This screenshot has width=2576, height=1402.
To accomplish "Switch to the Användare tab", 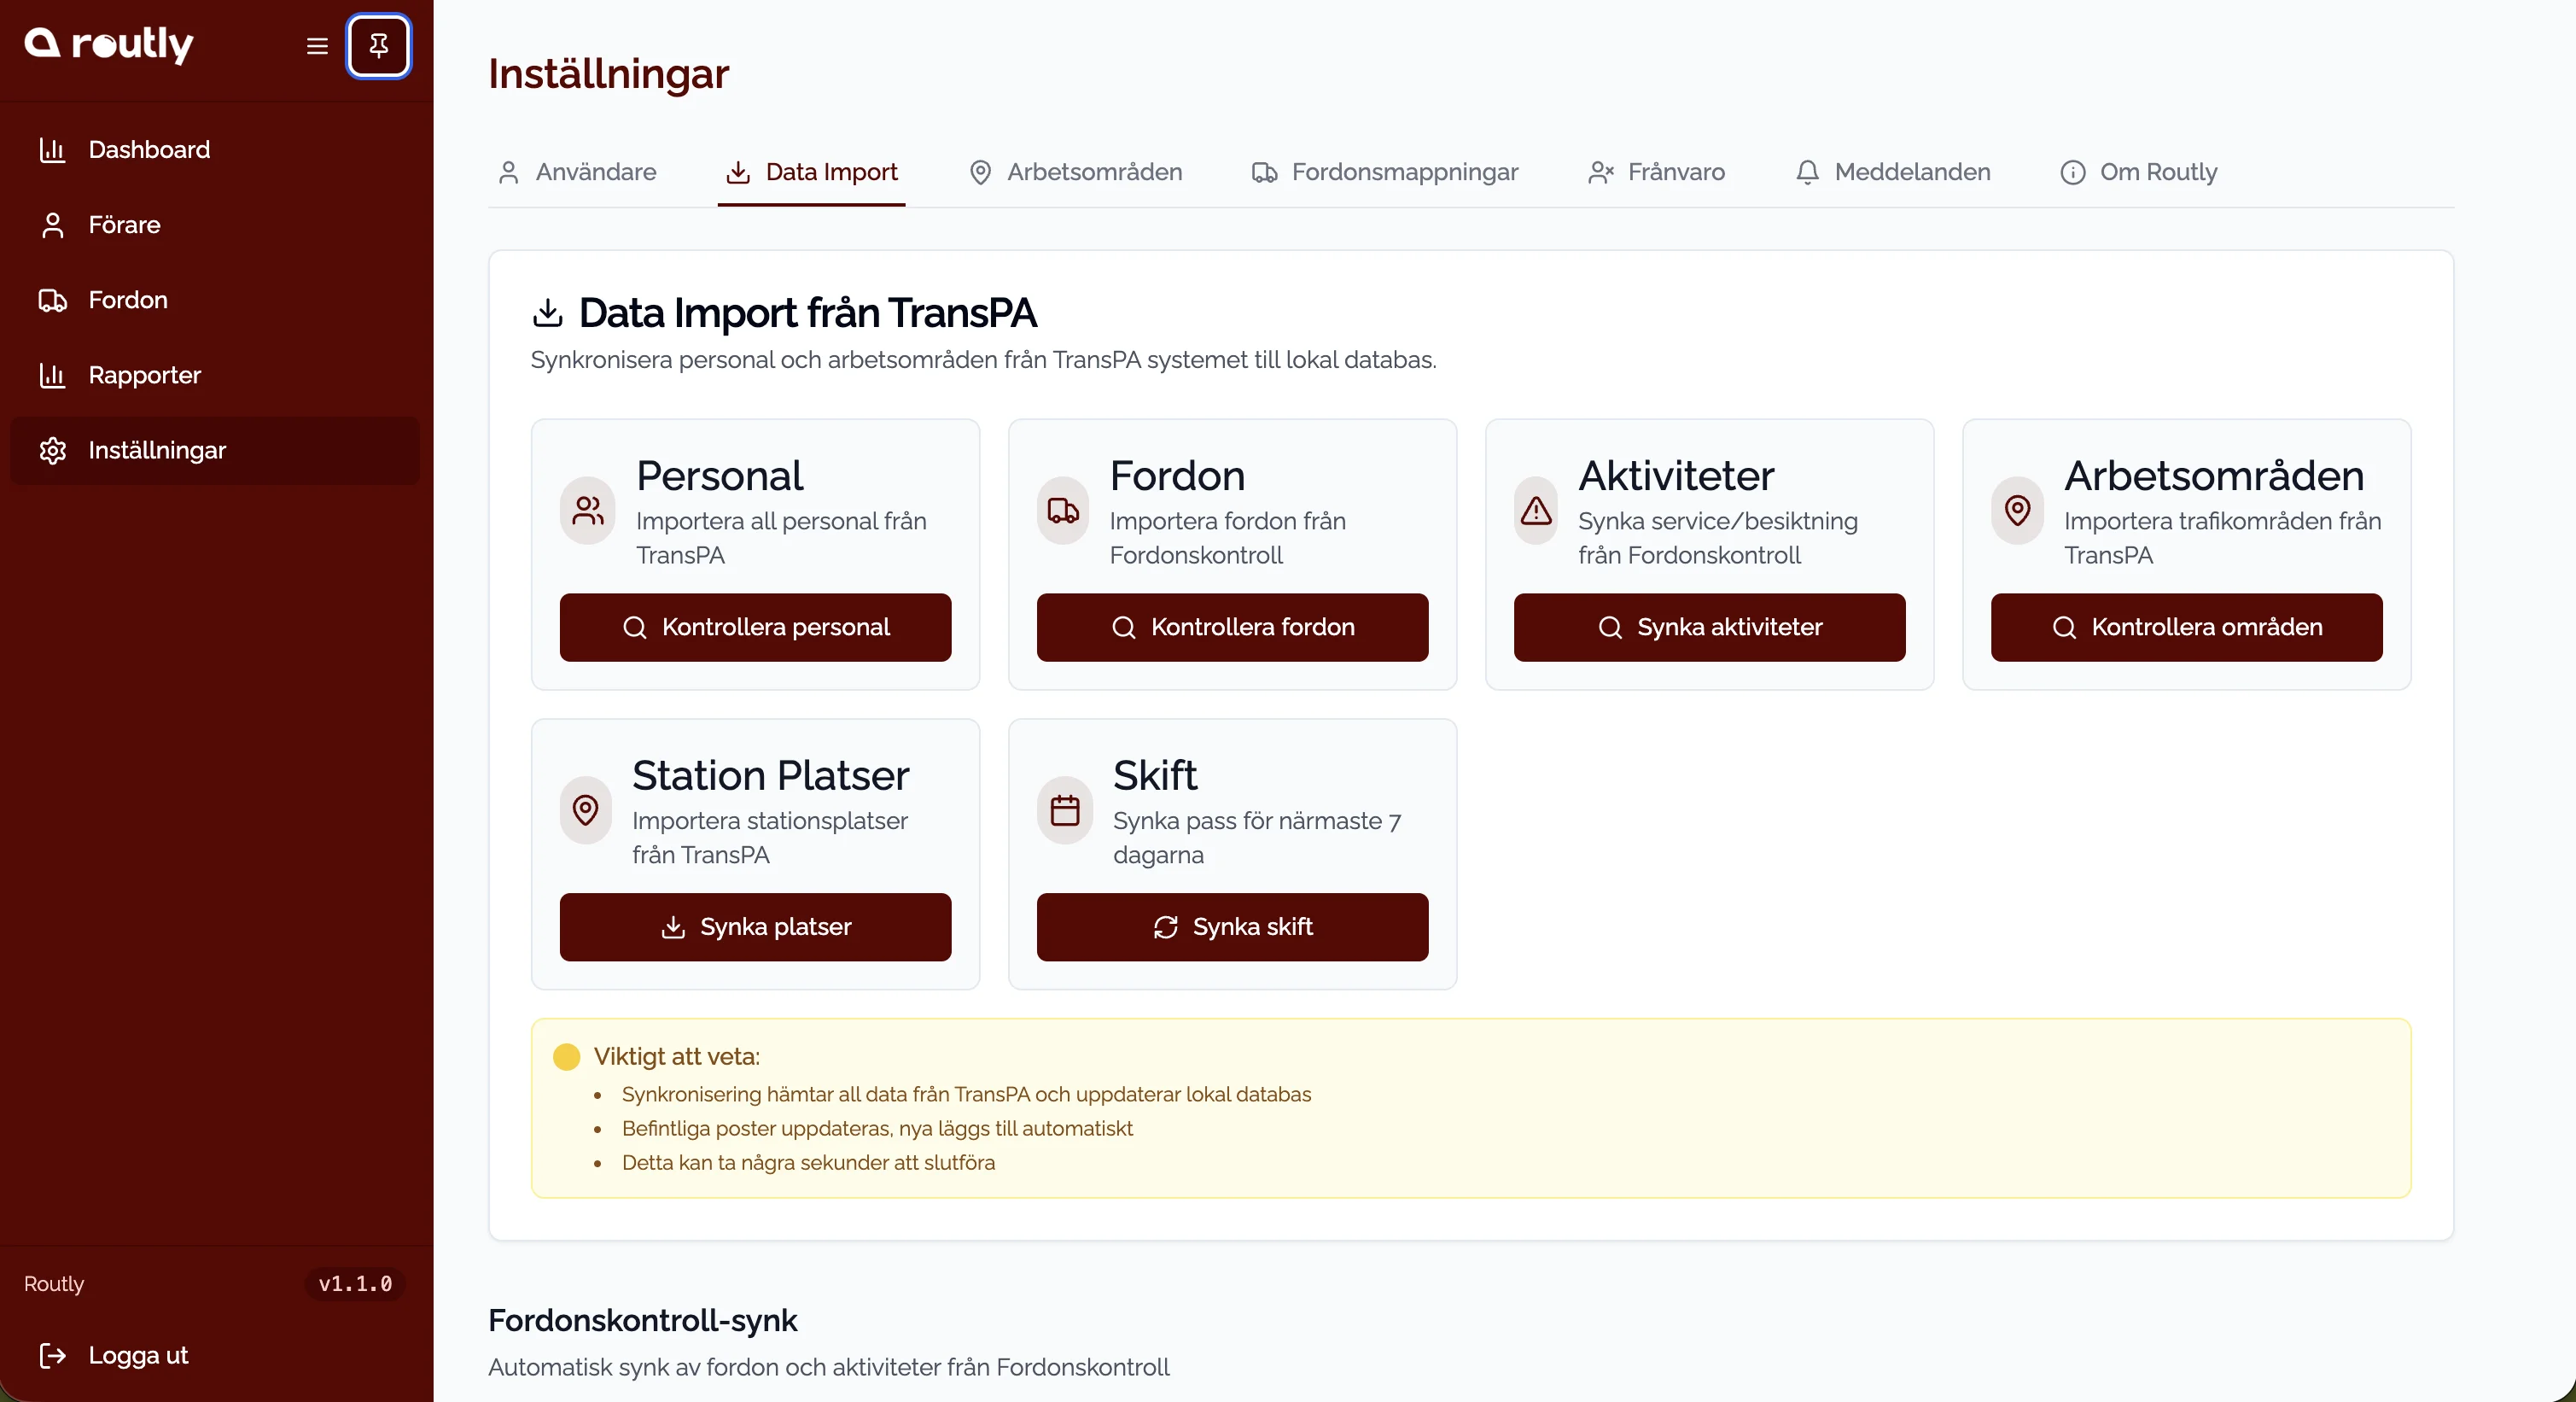I will coord(595,172).
